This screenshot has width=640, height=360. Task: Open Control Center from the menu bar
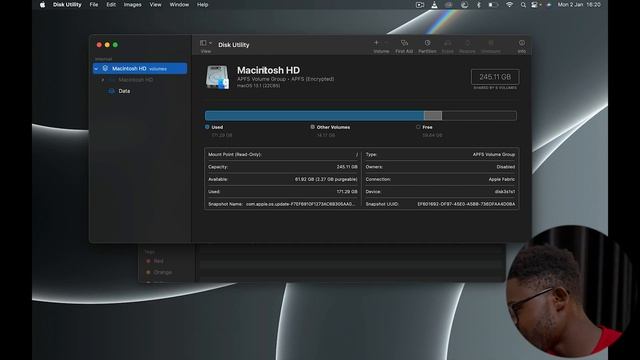pyautogui.click(x=534, y=5)
